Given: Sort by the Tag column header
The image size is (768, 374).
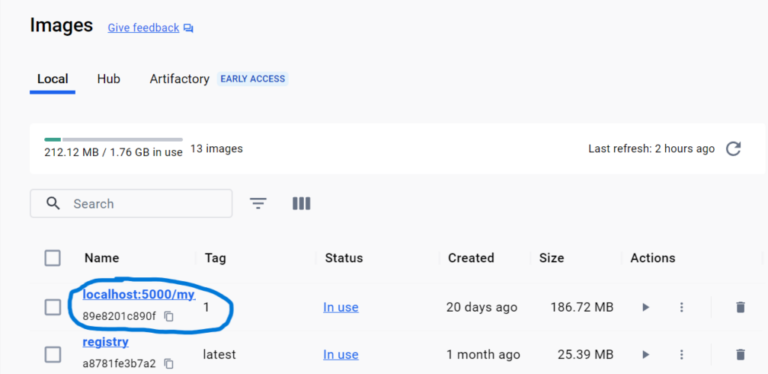Looking at the screenshot, I should 216,258.
